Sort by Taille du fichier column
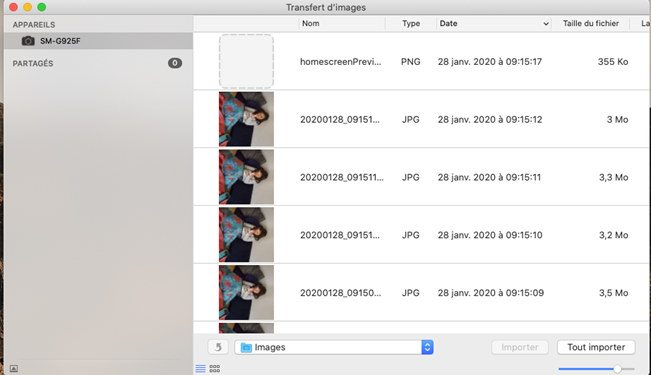Image resolution: width=651 pixels, height=375 pixels. [591, 24]
